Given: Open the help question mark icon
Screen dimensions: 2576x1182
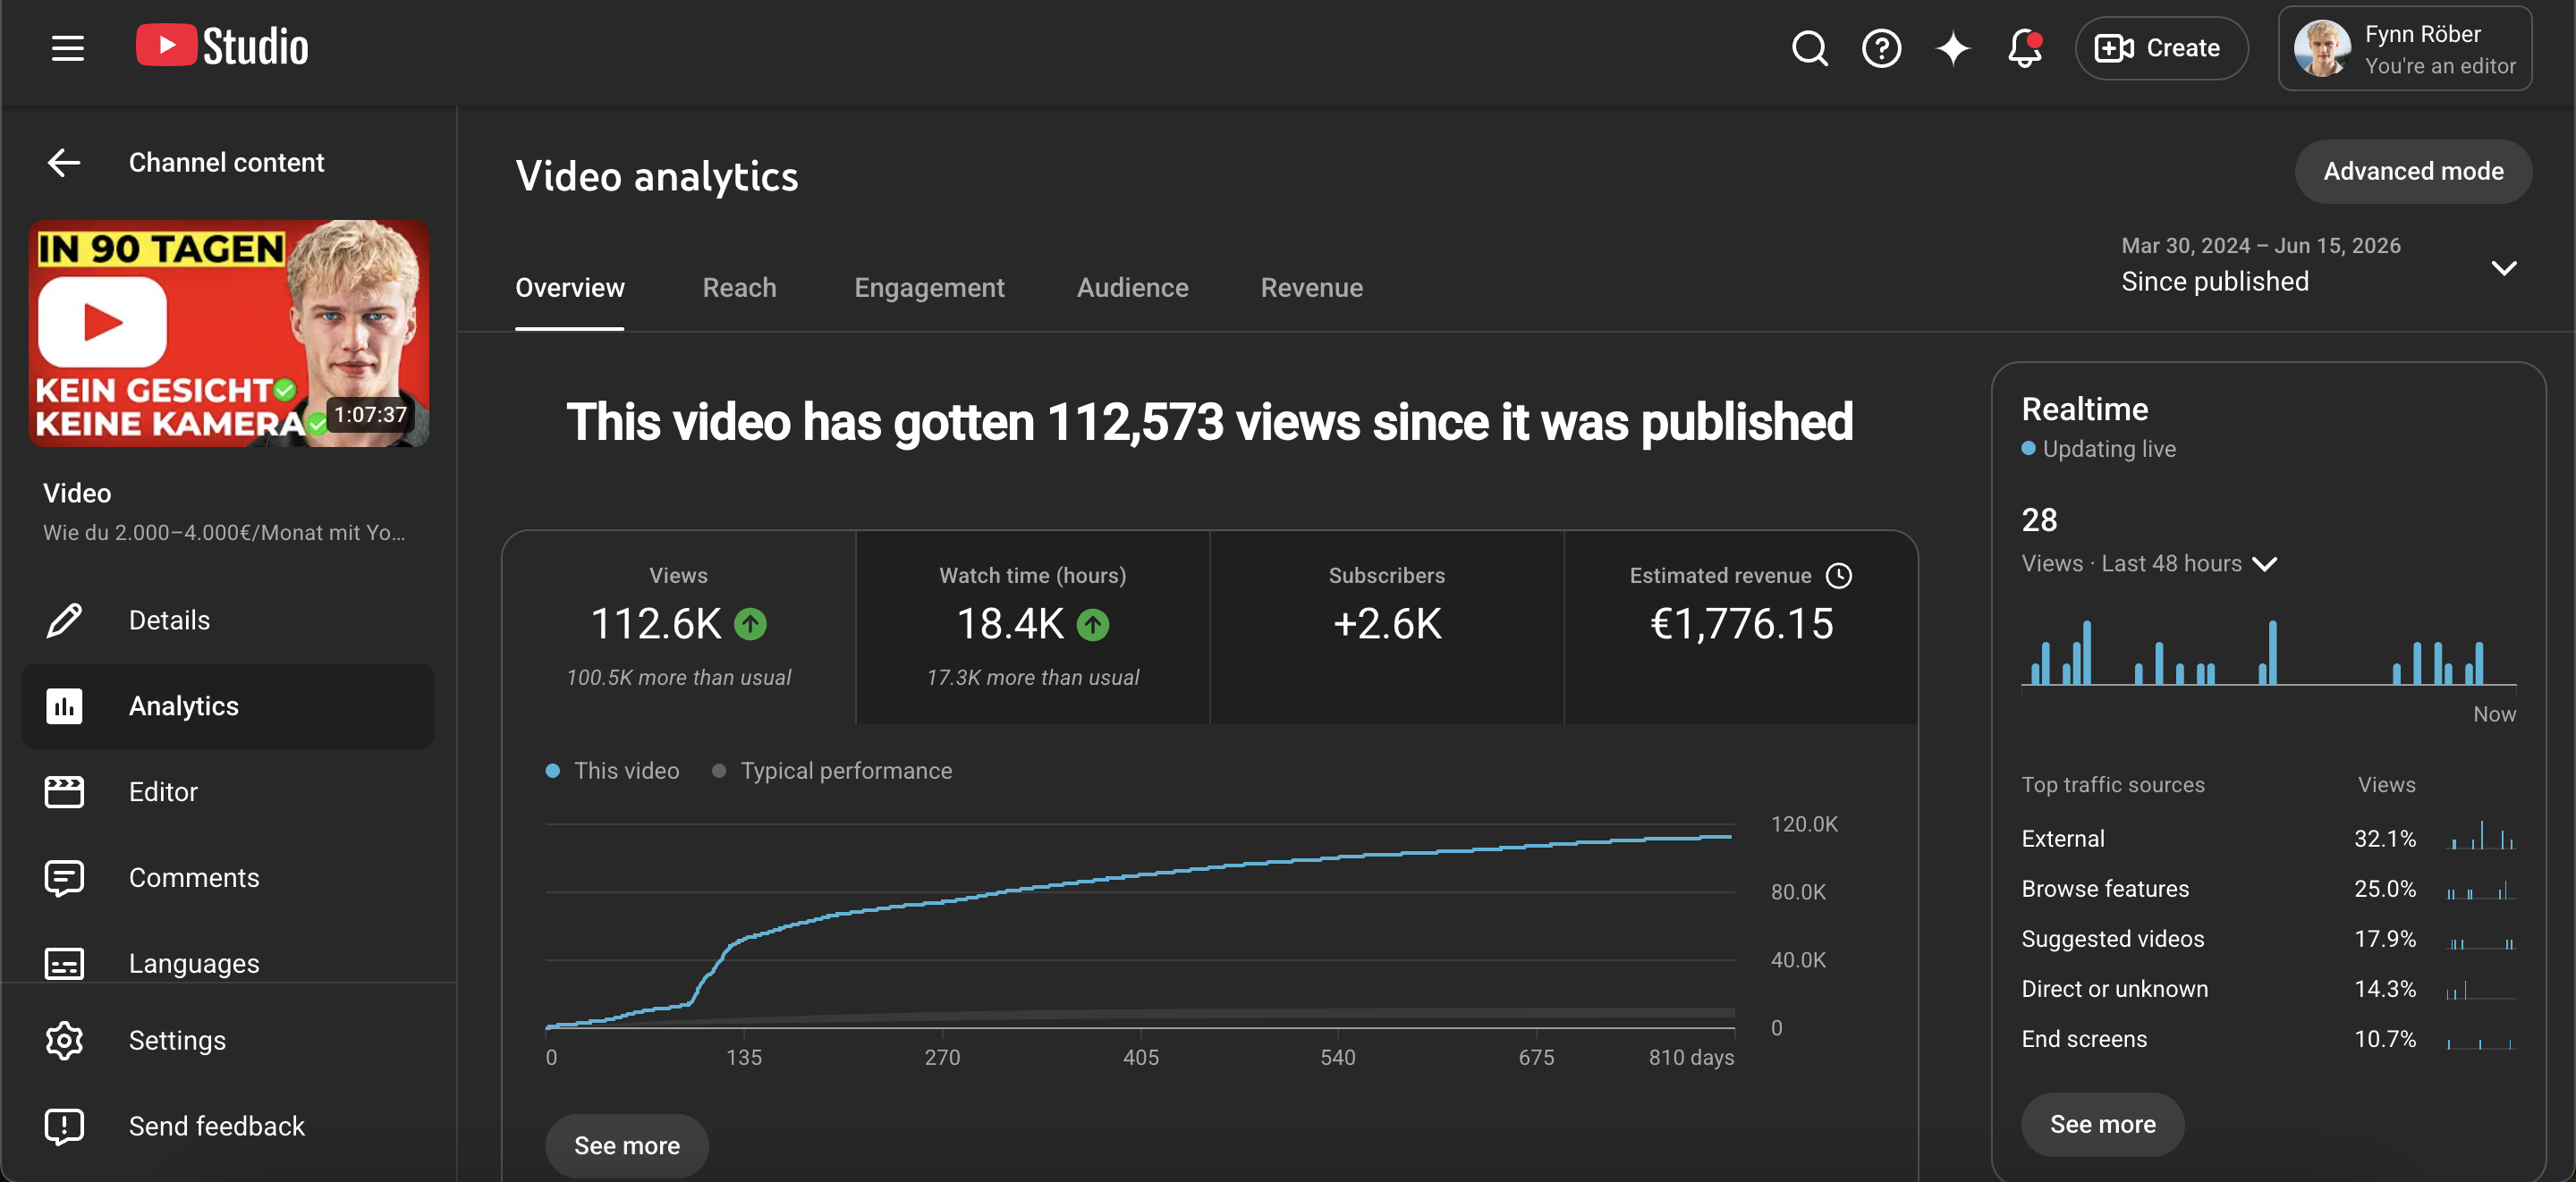Looking at the screenshot, I should pyautogui.click(x=1881, y=48).
